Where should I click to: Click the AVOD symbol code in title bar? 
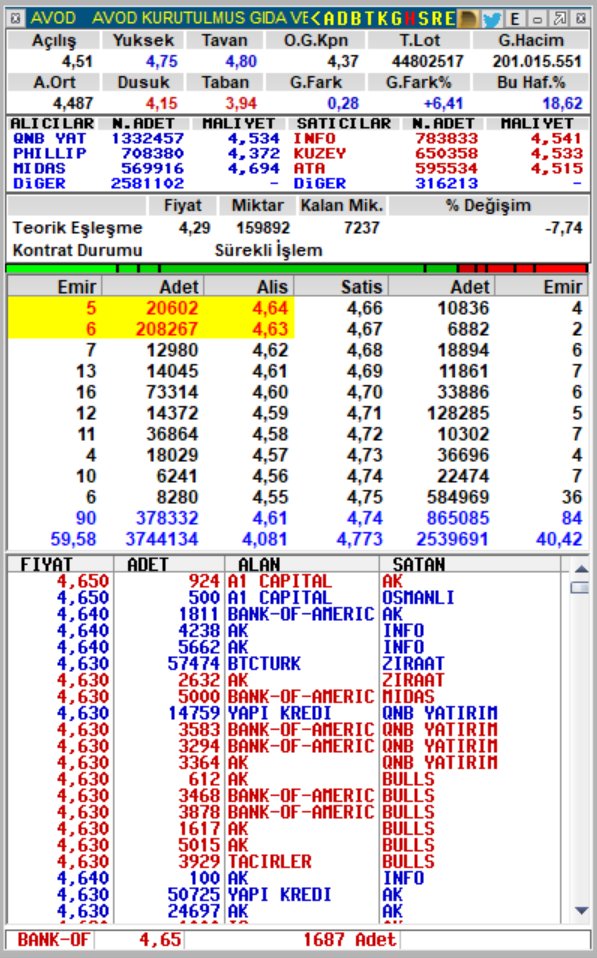(x=53, y=18)
